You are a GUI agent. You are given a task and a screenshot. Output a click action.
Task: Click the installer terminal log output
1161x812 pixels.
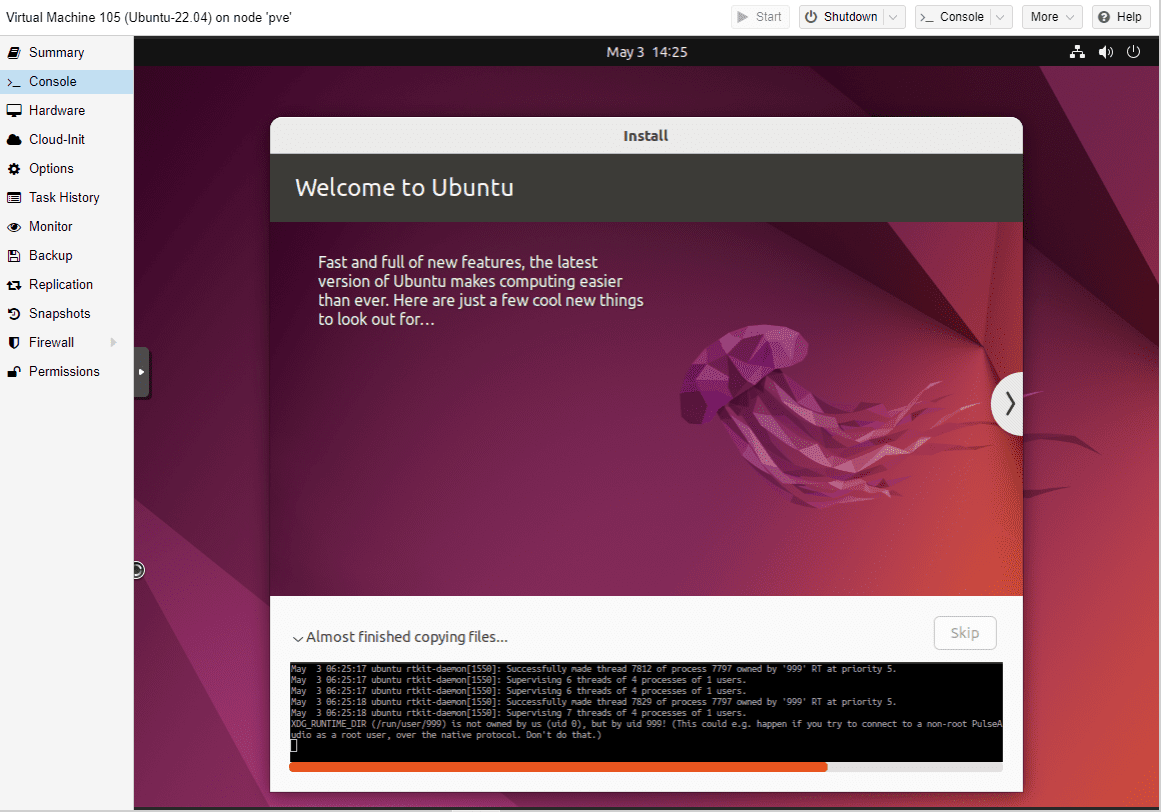coord(646,711)
